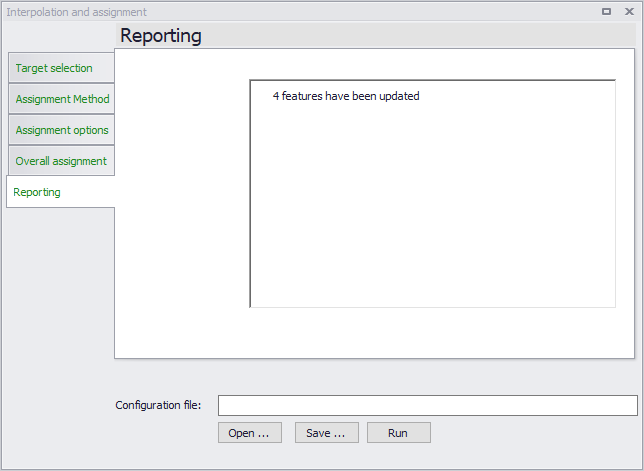
Task: Focus the Configuration file input field
Action: (428, 405)
